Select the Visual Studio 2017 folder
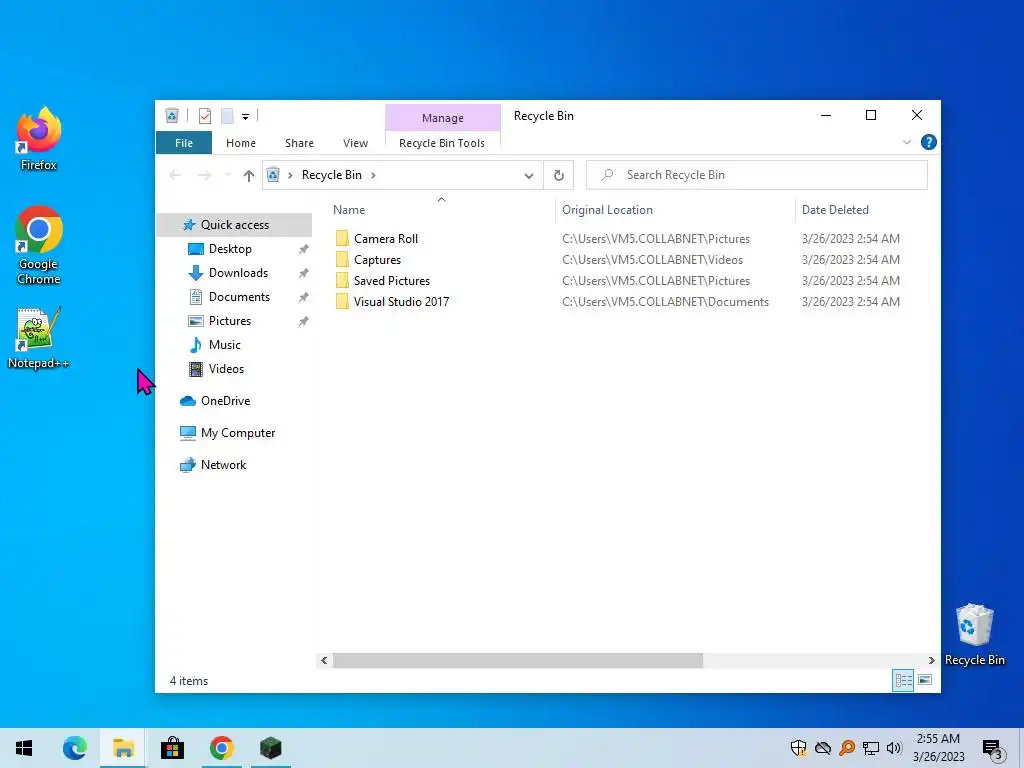This screenshot has width=1024, height=768. 401,302
